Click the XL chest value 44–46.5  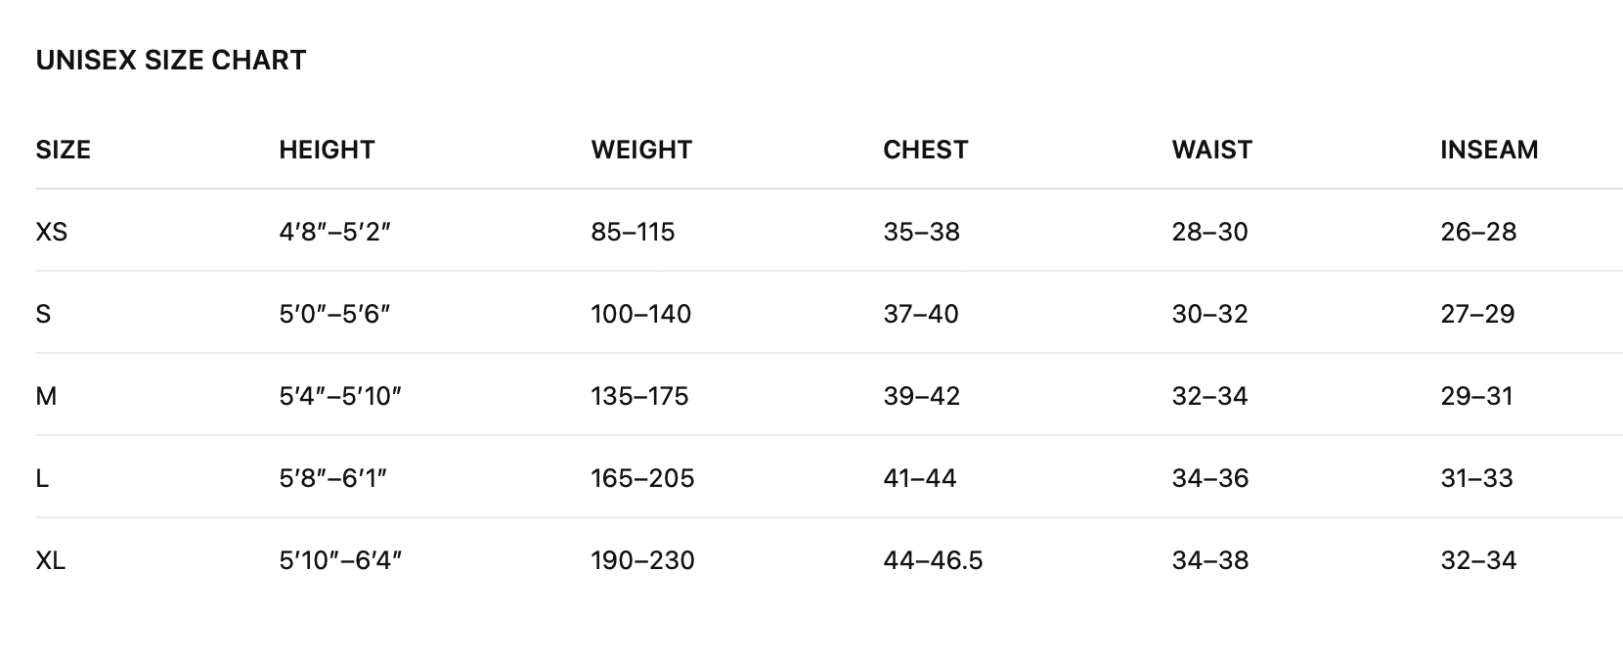(932, 560)
